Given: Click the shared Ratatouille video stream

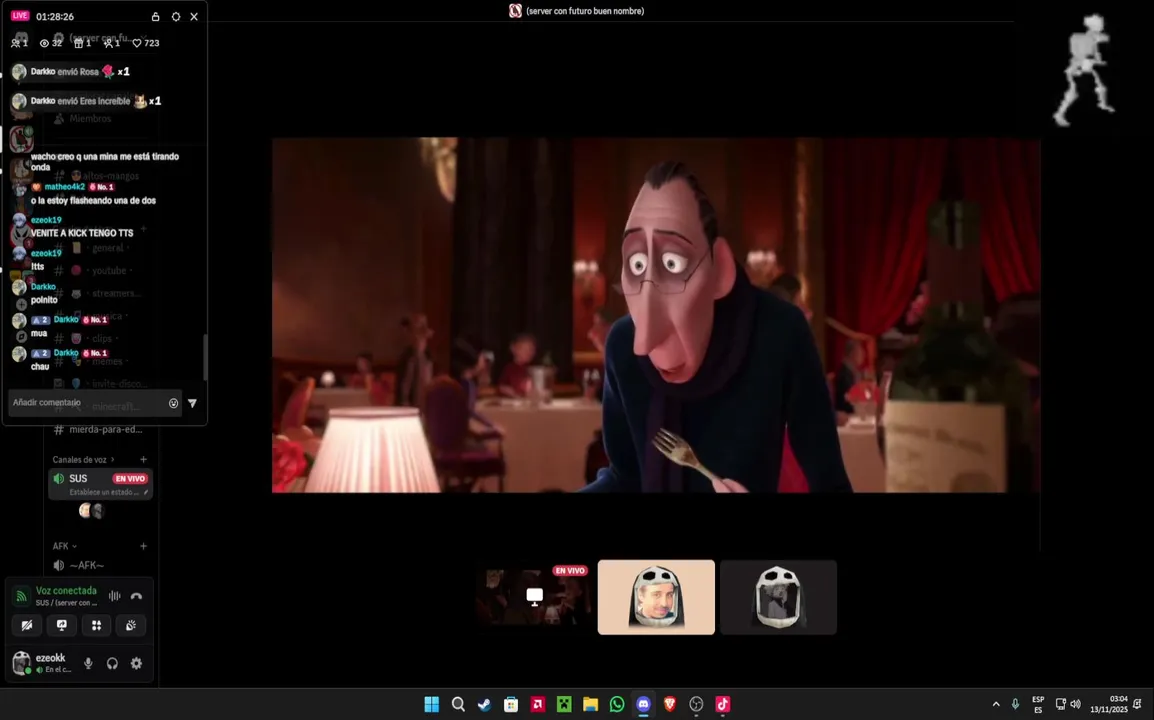Looking at the screenshot, I should pos(656,315).
